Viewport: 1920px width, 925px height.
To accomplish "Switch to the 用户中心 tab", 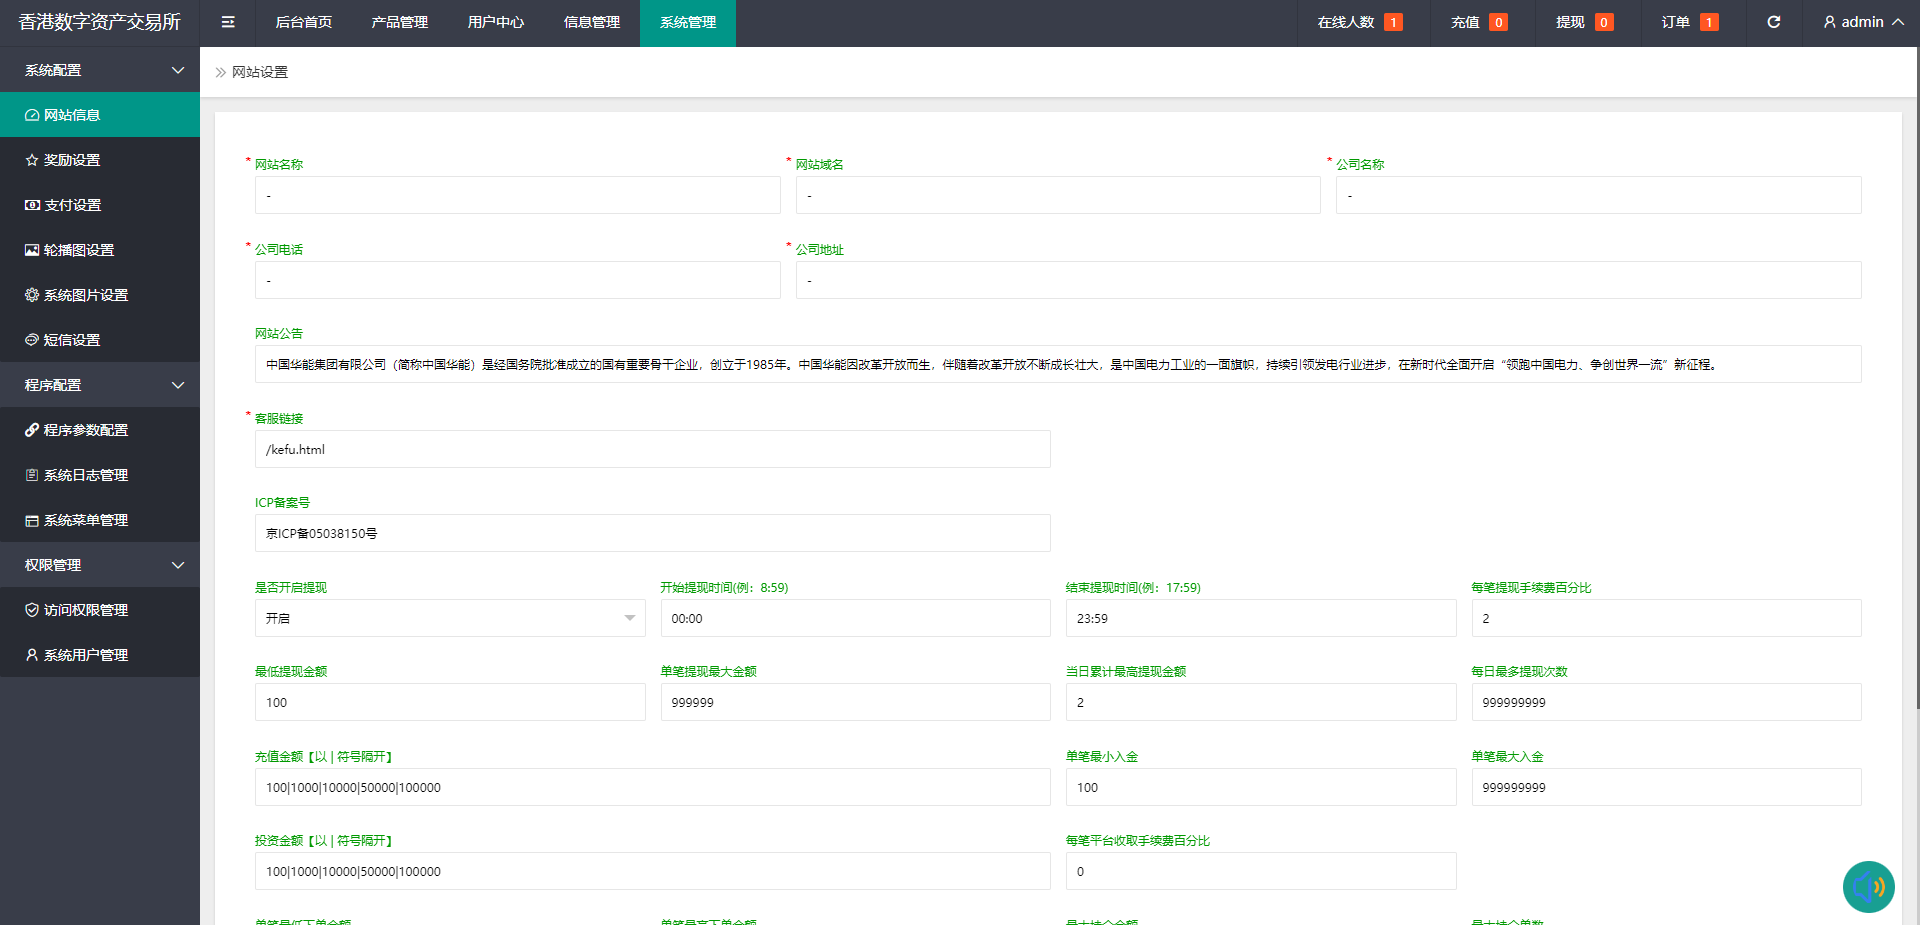I will coord(495,21).
